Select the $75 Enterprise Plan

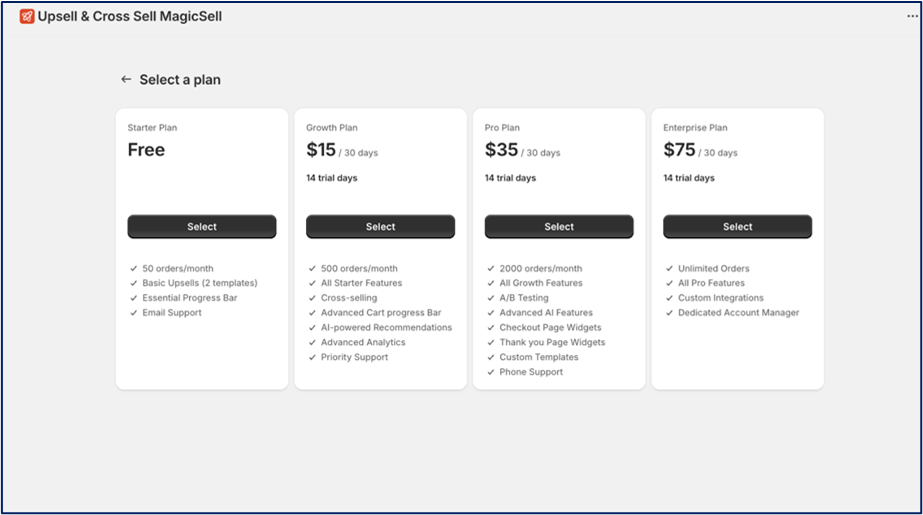[x=738, y=227]
